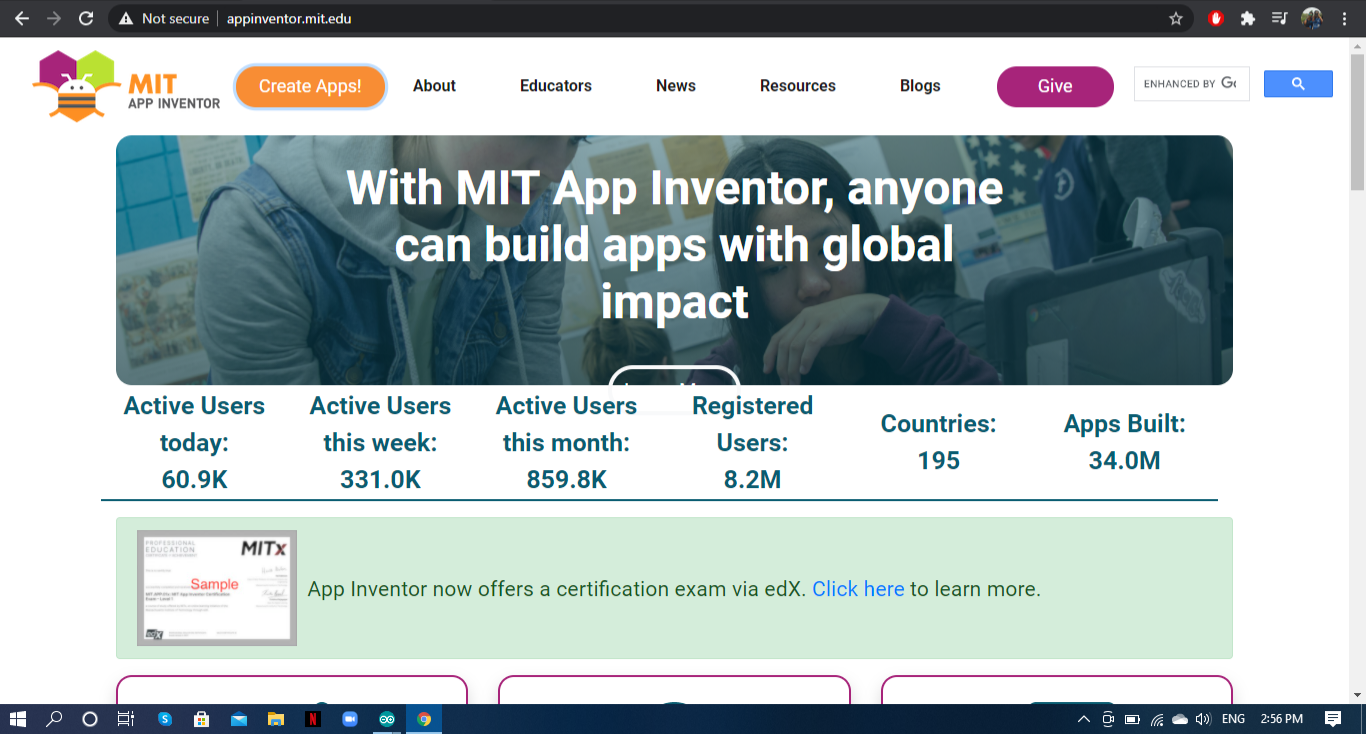The image size is (1366, 734).
Task: Launch Netflix from the taskbar
Action: 313,718
